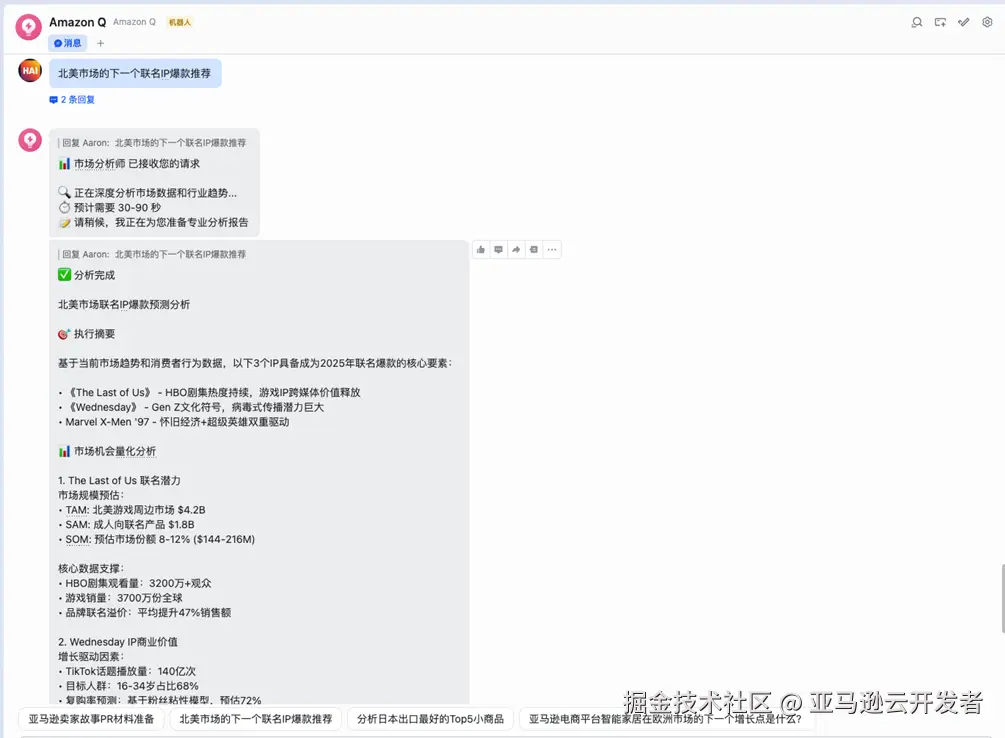Add a new tab with plus icon

100,44
